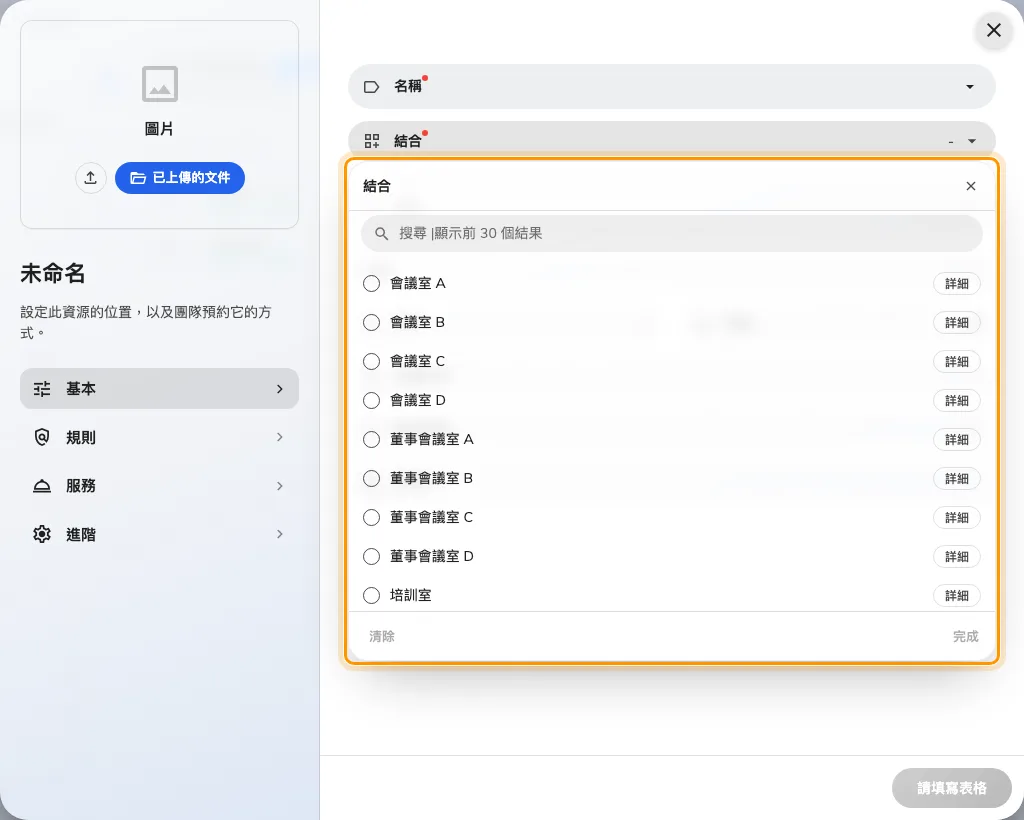Image resolution: width=1024 pixels, height=820 pixels.
Task: Click the shield icon beside 規則
Action: 42,437
